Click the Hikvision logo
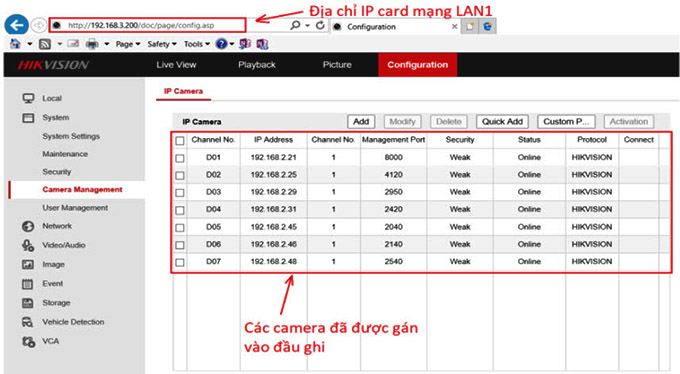This screenshot has width=680, height=374. coord(53,65)
